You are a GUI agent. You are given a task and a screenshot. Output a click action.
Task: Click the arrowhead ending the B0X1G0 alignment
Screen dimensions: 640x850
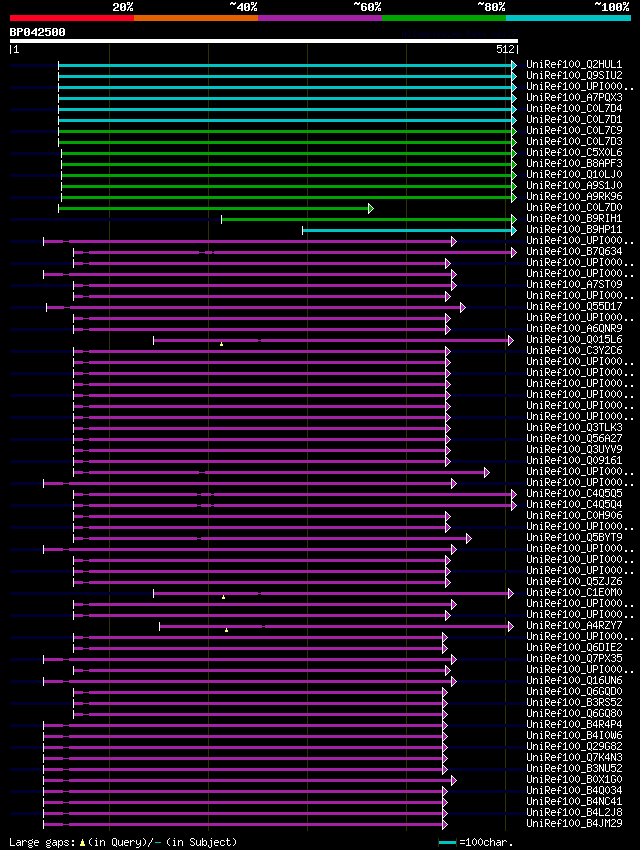pyautogui.click(x=454, y=780)
